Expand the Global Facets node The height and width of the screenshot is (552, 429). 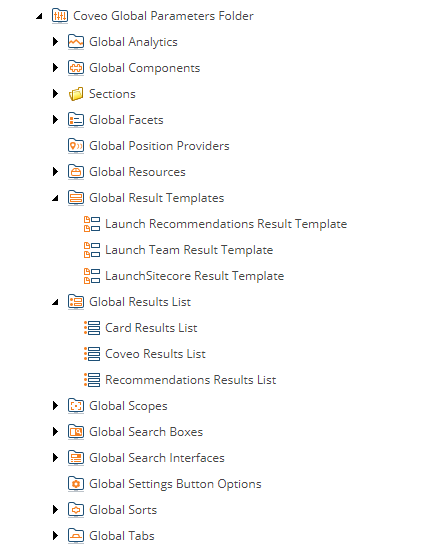point(55,120)
